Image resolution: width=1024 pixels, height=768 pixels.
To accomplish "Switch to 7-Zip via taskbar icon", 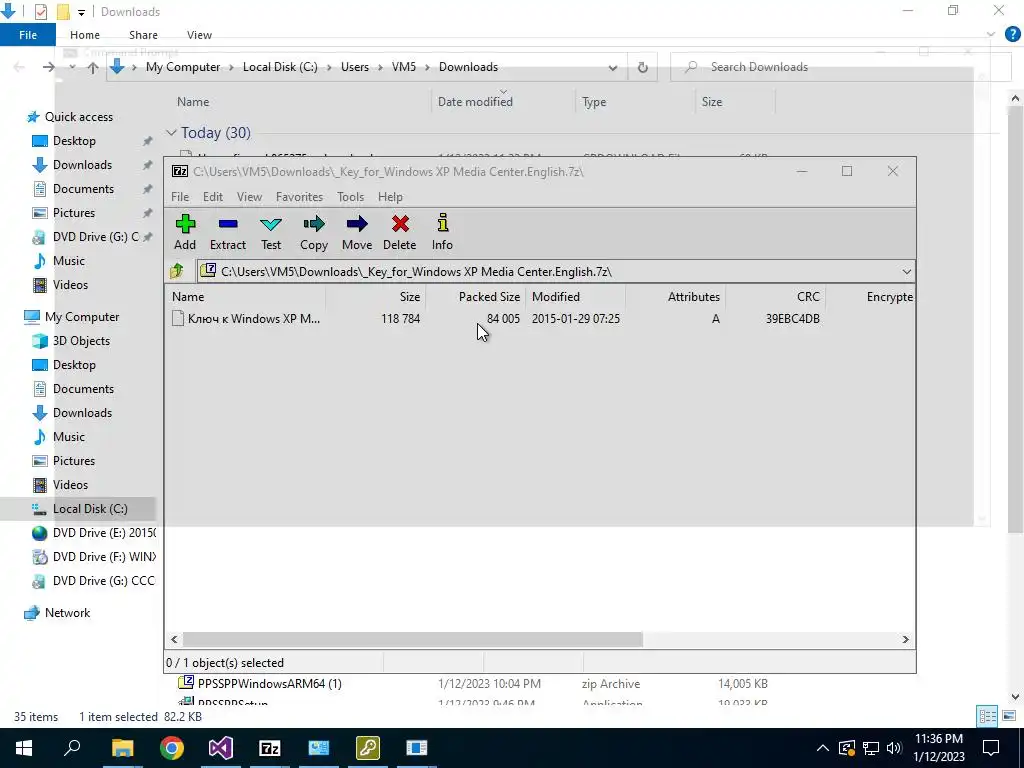I will [x=270, y=748].
